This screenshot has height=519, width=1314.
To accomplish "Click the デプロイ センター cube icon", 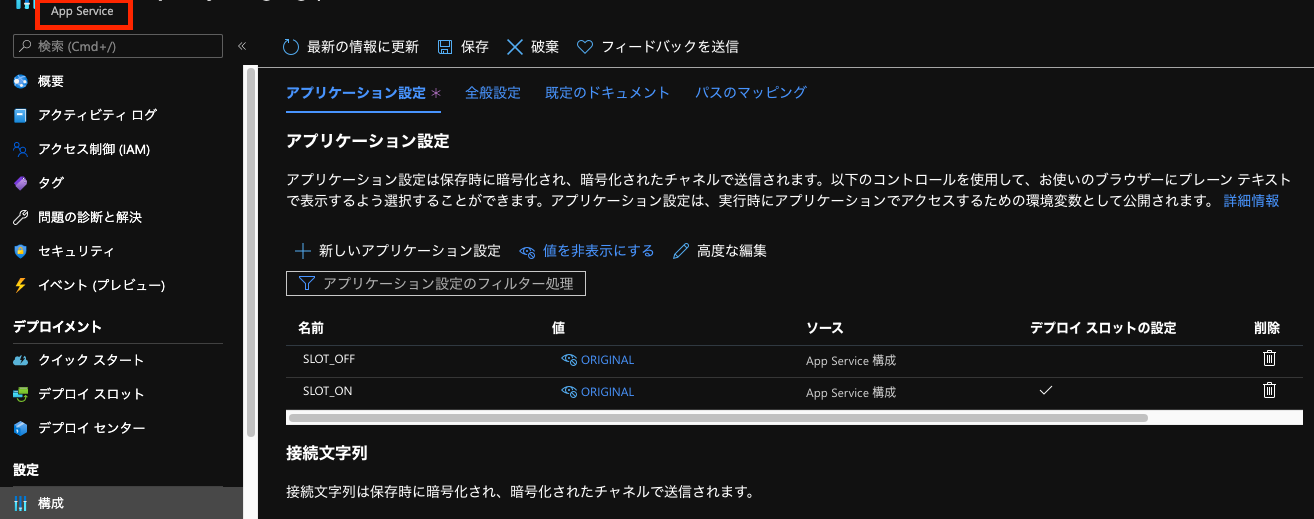I will [x=20, y=428].
